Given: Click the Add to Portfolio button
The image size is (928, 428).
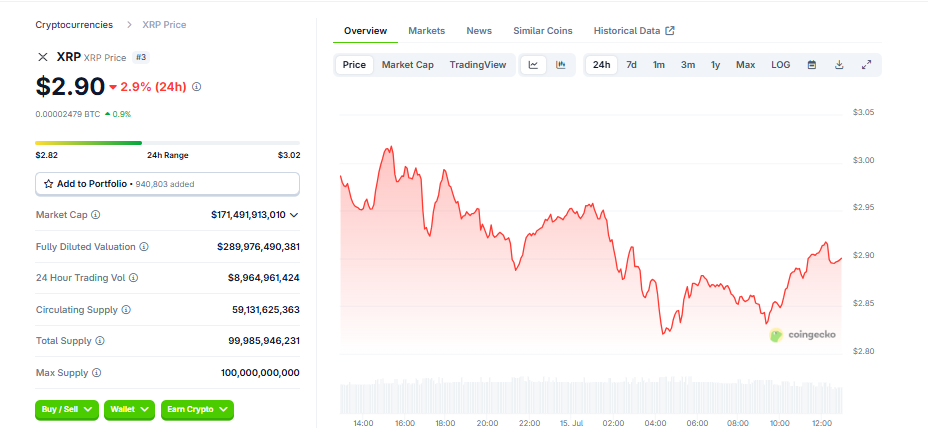Looking at the screenshot, I should pyautogui.click(x=167, y=184).
